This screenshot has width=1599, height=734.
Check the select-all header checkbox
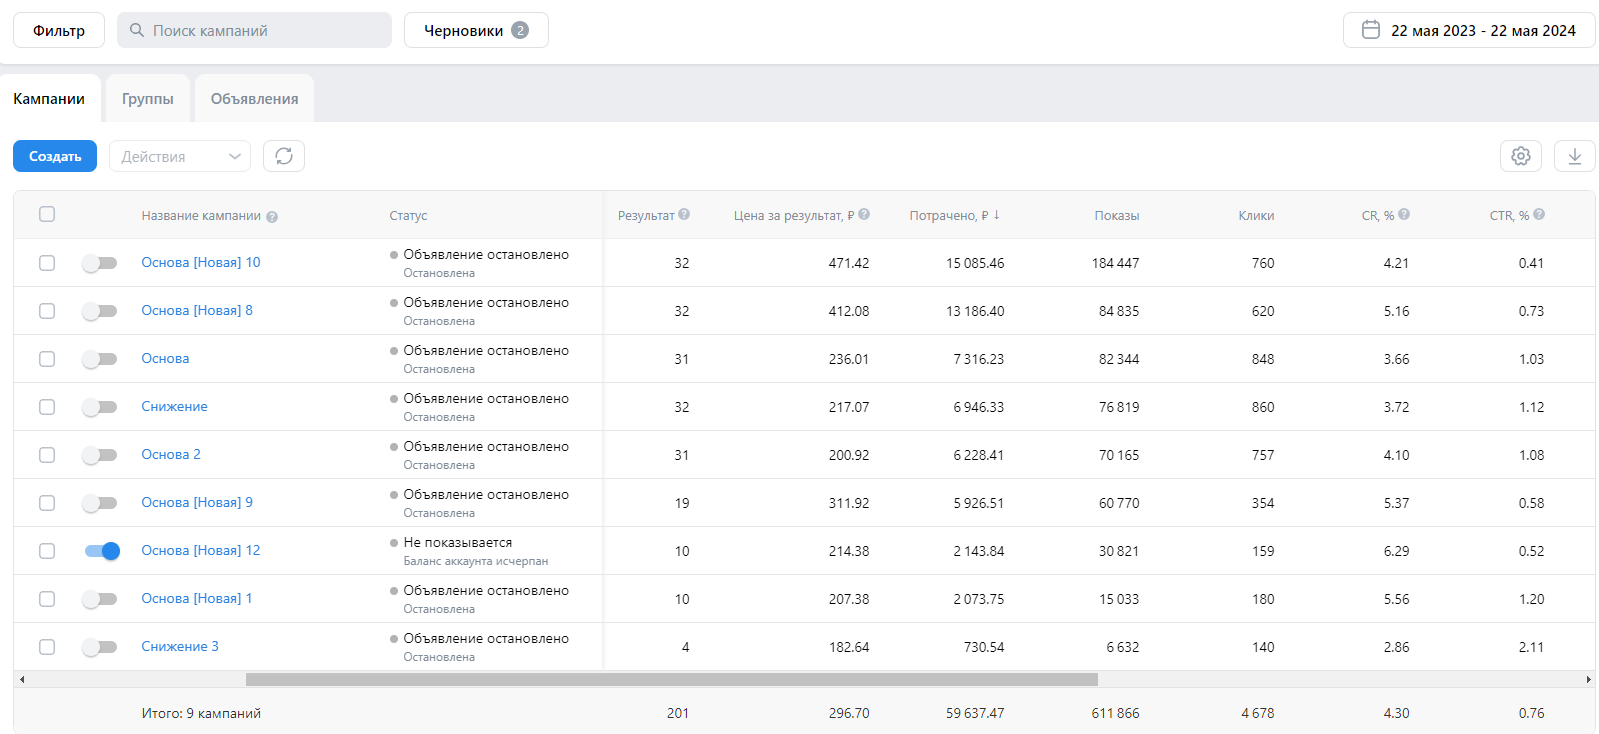tap(47, 214)
